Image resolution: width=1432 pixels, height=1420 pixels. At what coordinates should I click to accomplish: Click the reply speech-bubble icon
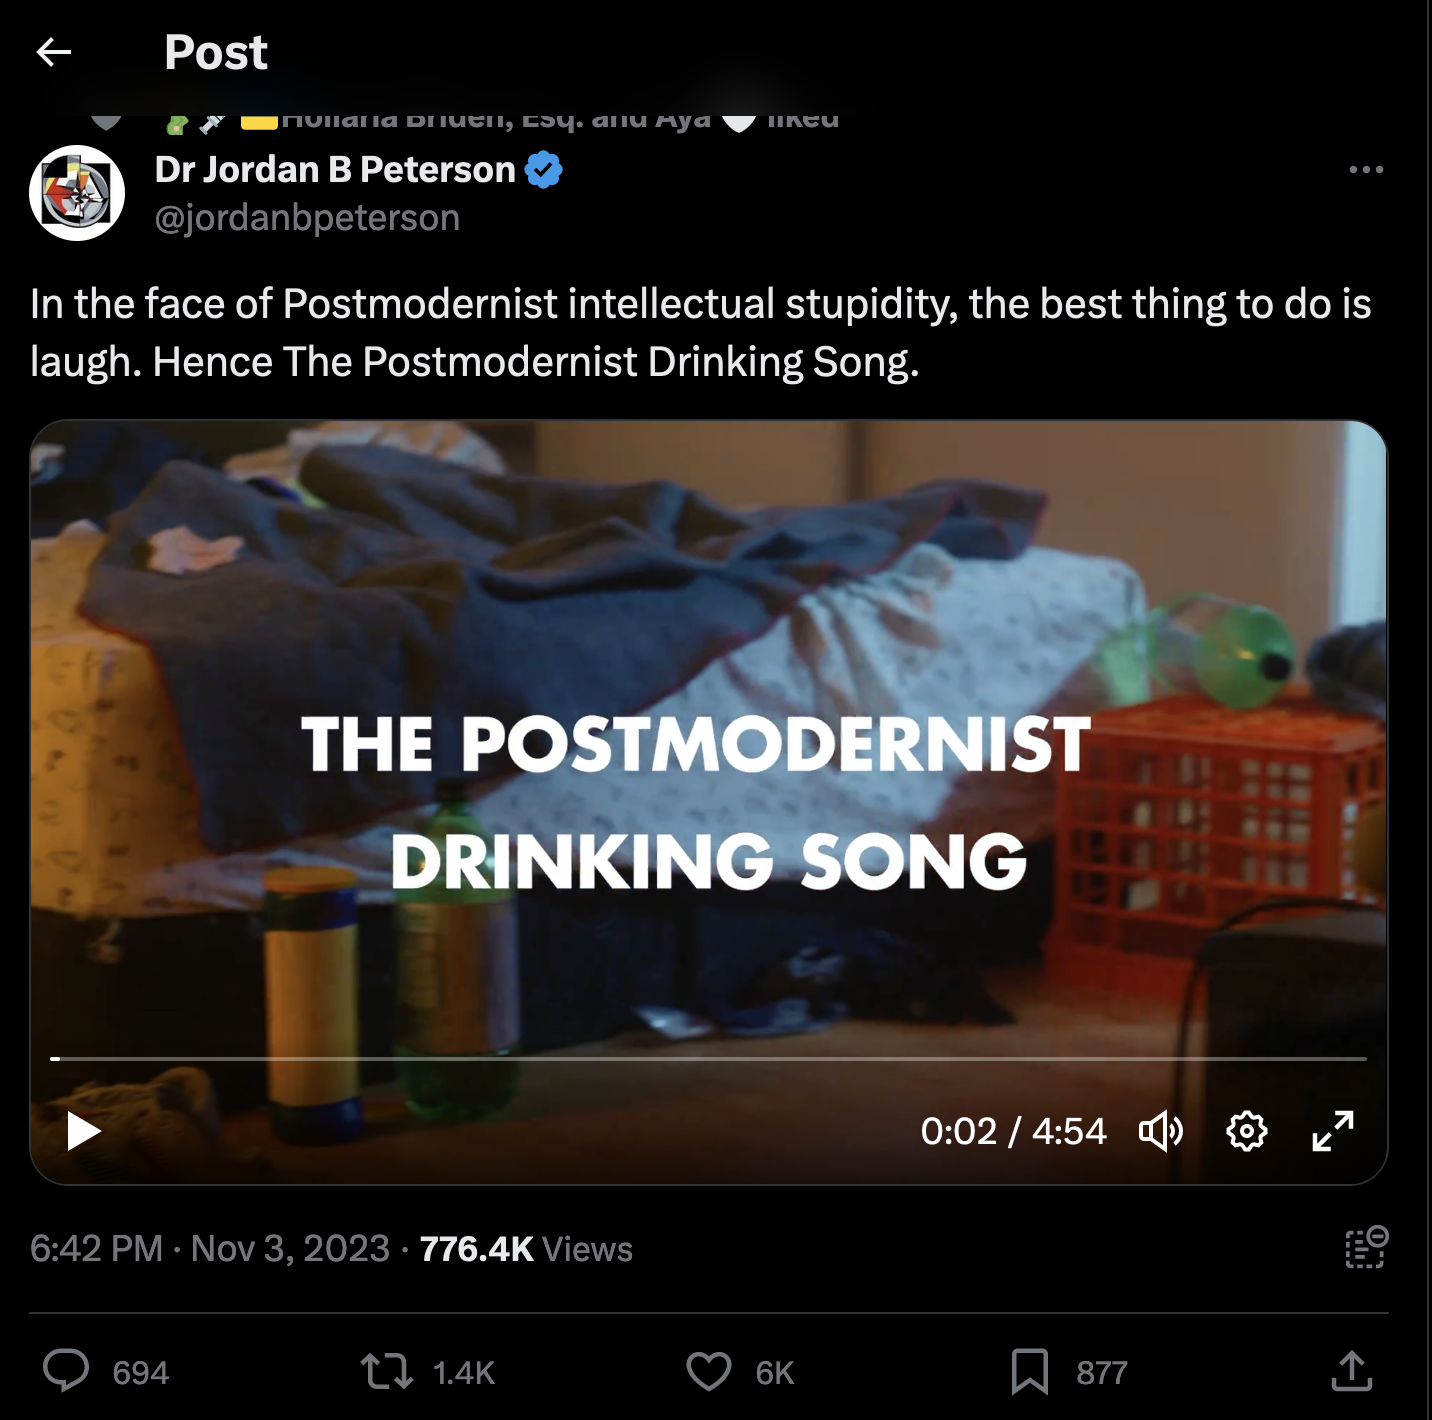[66, 1371]
